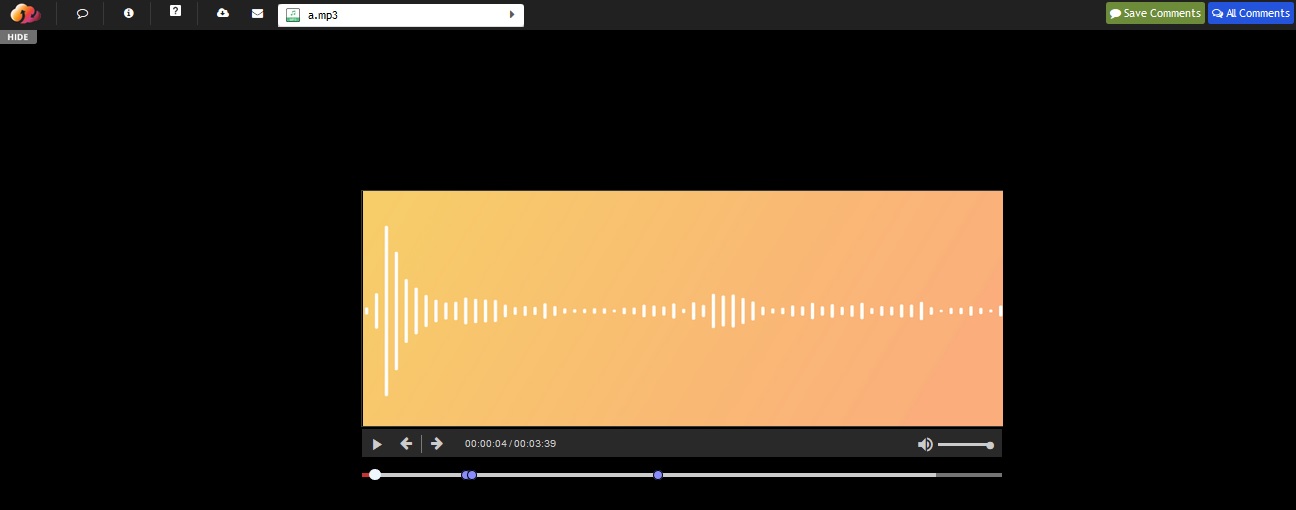The height and width of the screenshot is (510, 1296).
Task: Click the audio file icon beside a.mp3
Action: pyautogui.click(x=292, y=15)
